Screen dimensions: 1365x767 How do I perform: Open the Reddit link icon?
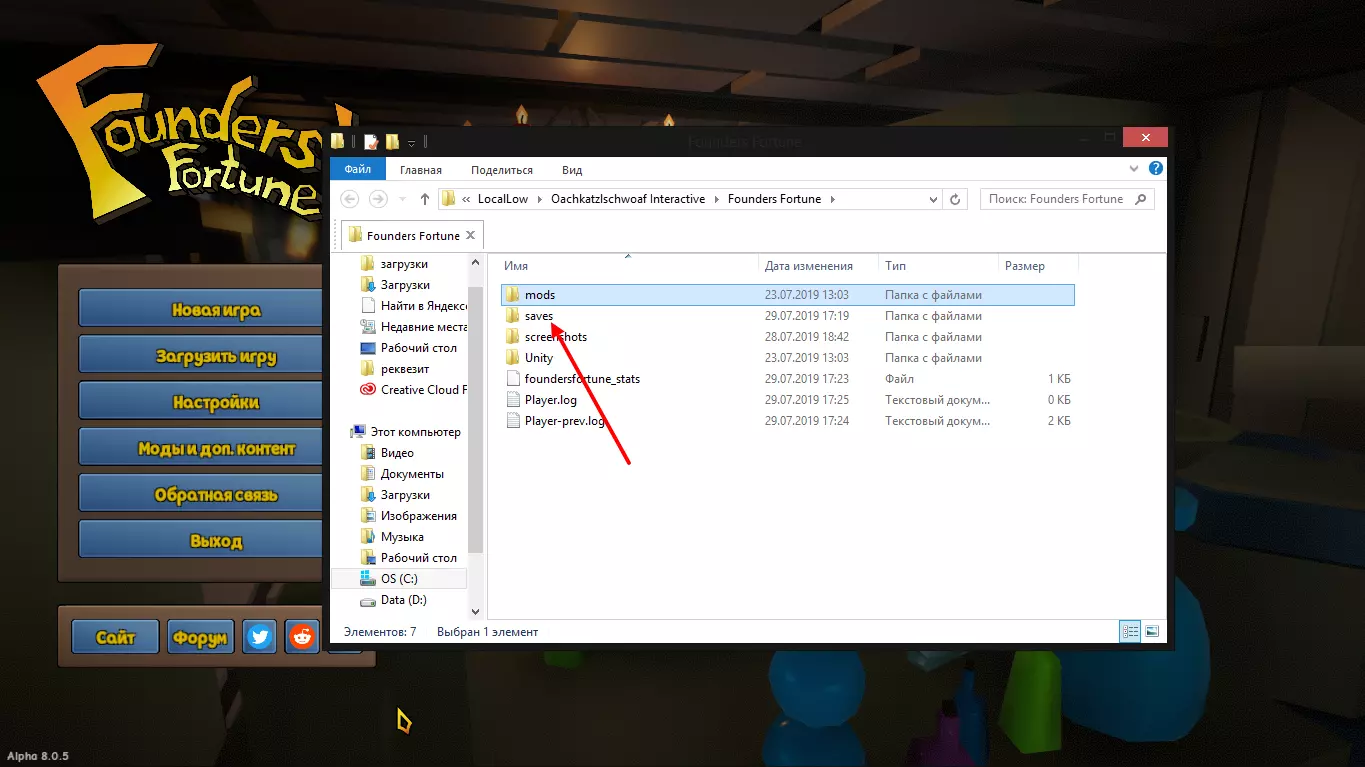coord(302,636)
